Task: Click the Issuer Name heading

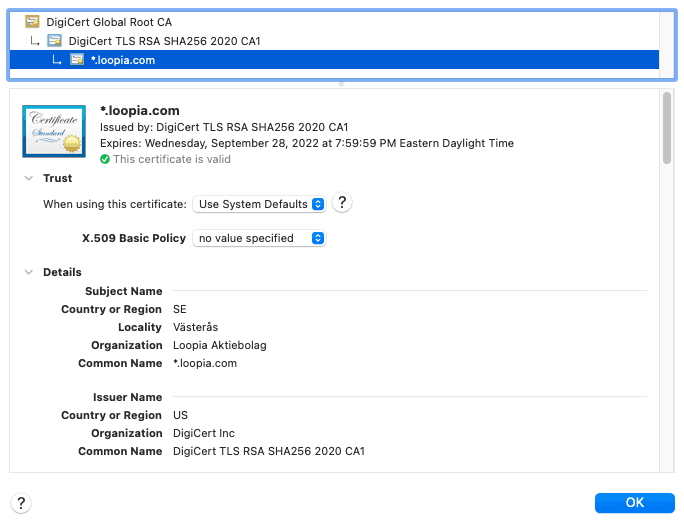Action: coord(127,397)
